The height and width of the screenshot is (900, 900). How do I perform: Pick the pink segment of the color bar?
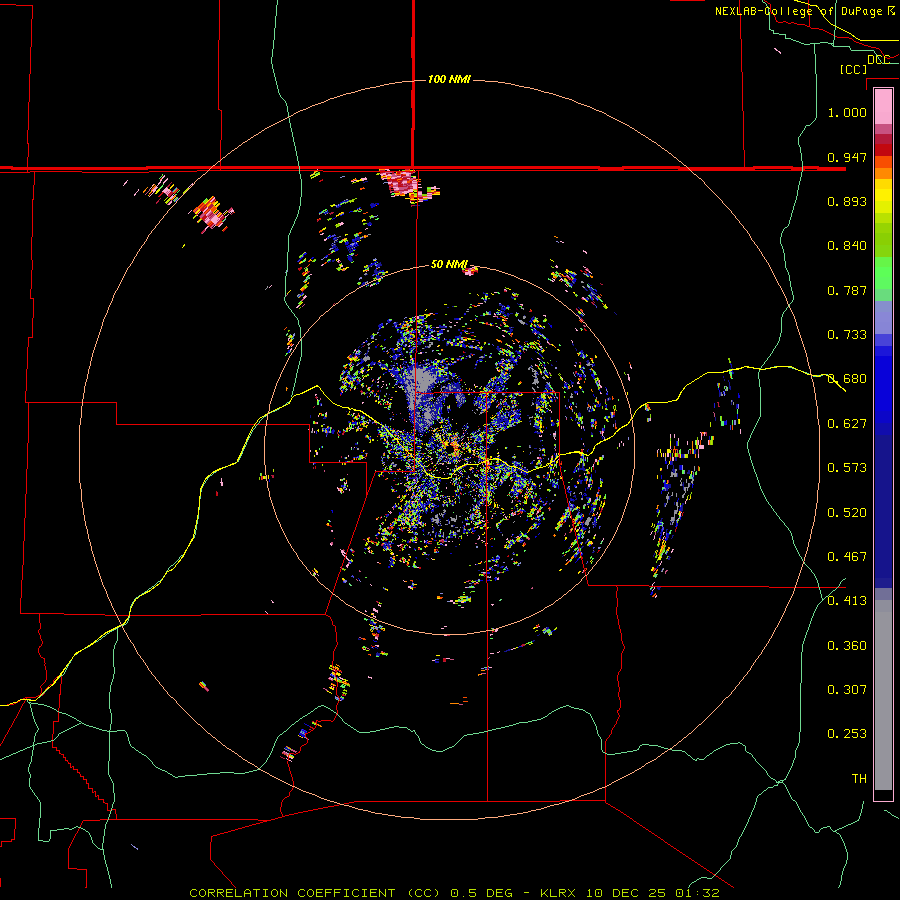883,107
